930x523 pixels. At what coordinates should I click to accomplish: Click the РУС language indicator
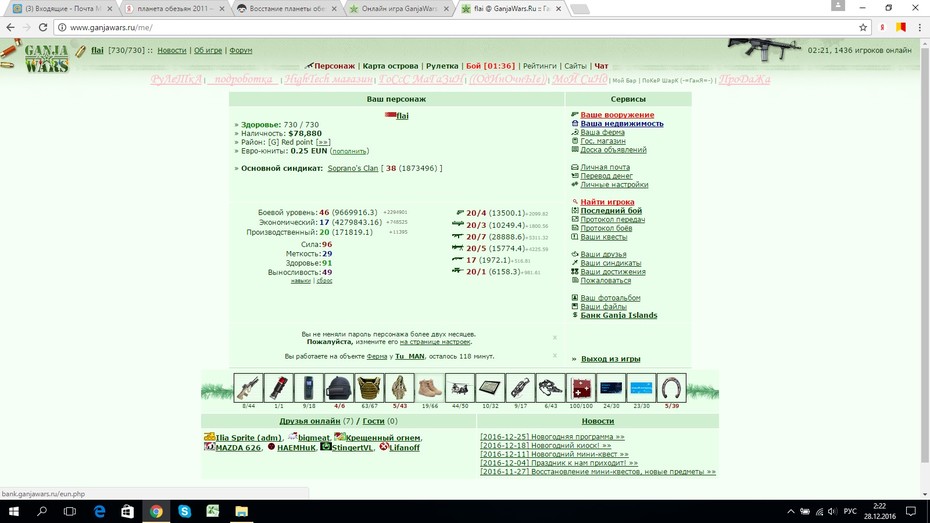[849, 511]
